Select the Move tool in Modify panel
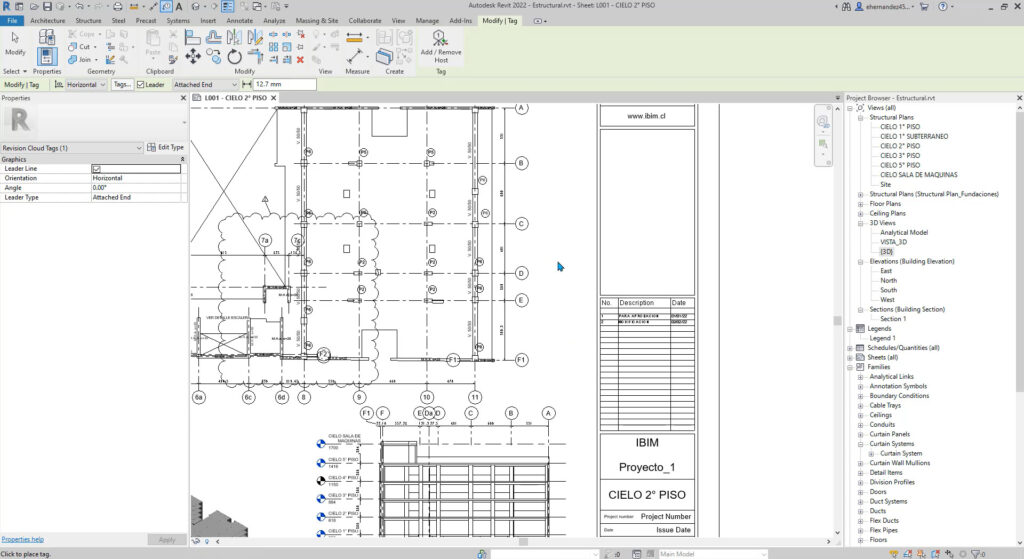Screen dimensions: 1024x559 (x=193, y=55)
